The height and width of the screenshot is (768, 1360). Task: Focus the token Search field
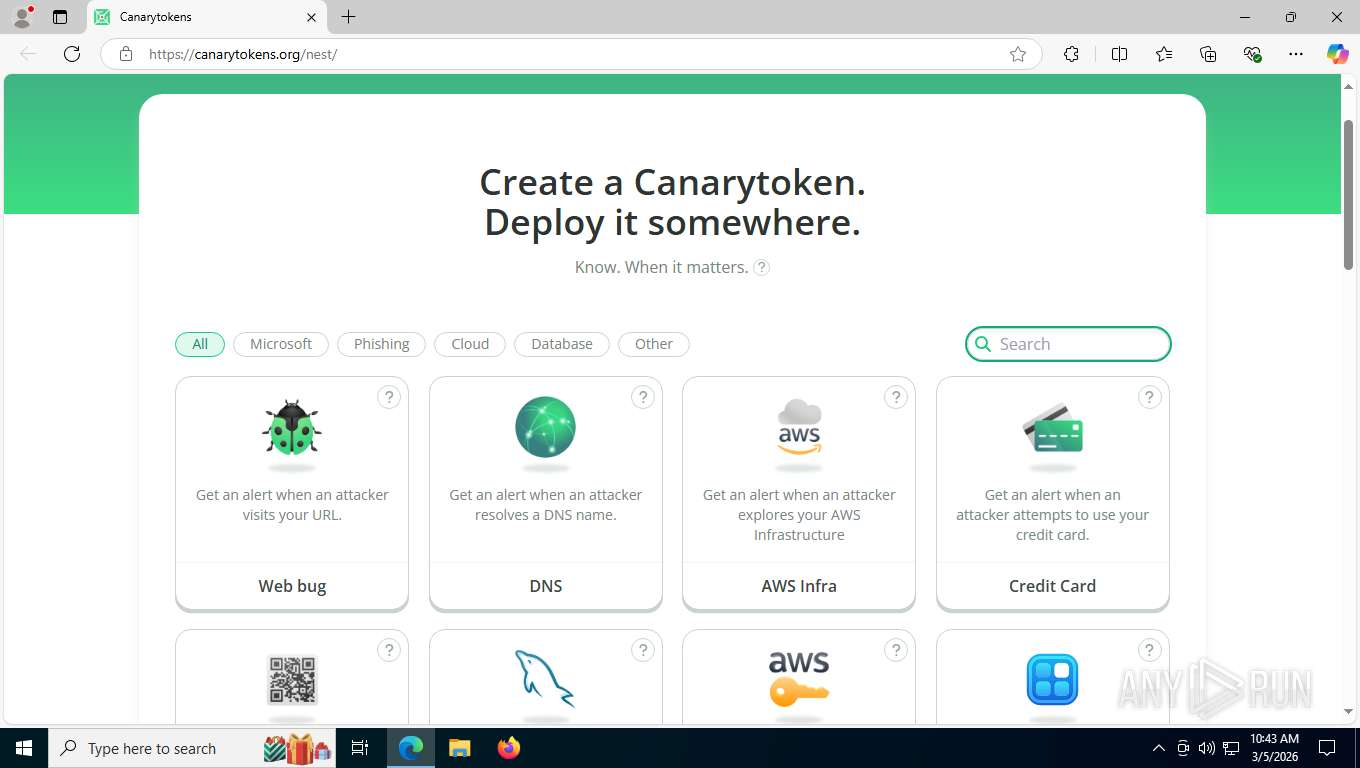coord(1068,344)
